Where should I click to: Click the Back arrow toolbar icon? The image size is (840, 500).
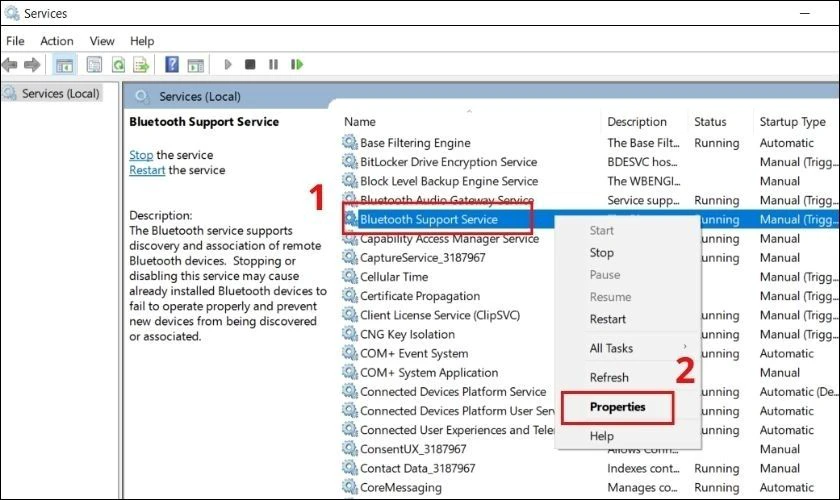[x=10, y=65]
